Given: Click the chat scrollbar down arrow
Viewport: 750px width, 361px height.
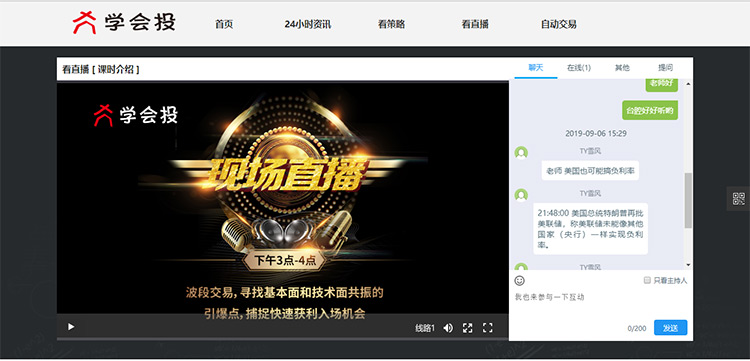Looking at the screenshot, I should tap(688, 264).
